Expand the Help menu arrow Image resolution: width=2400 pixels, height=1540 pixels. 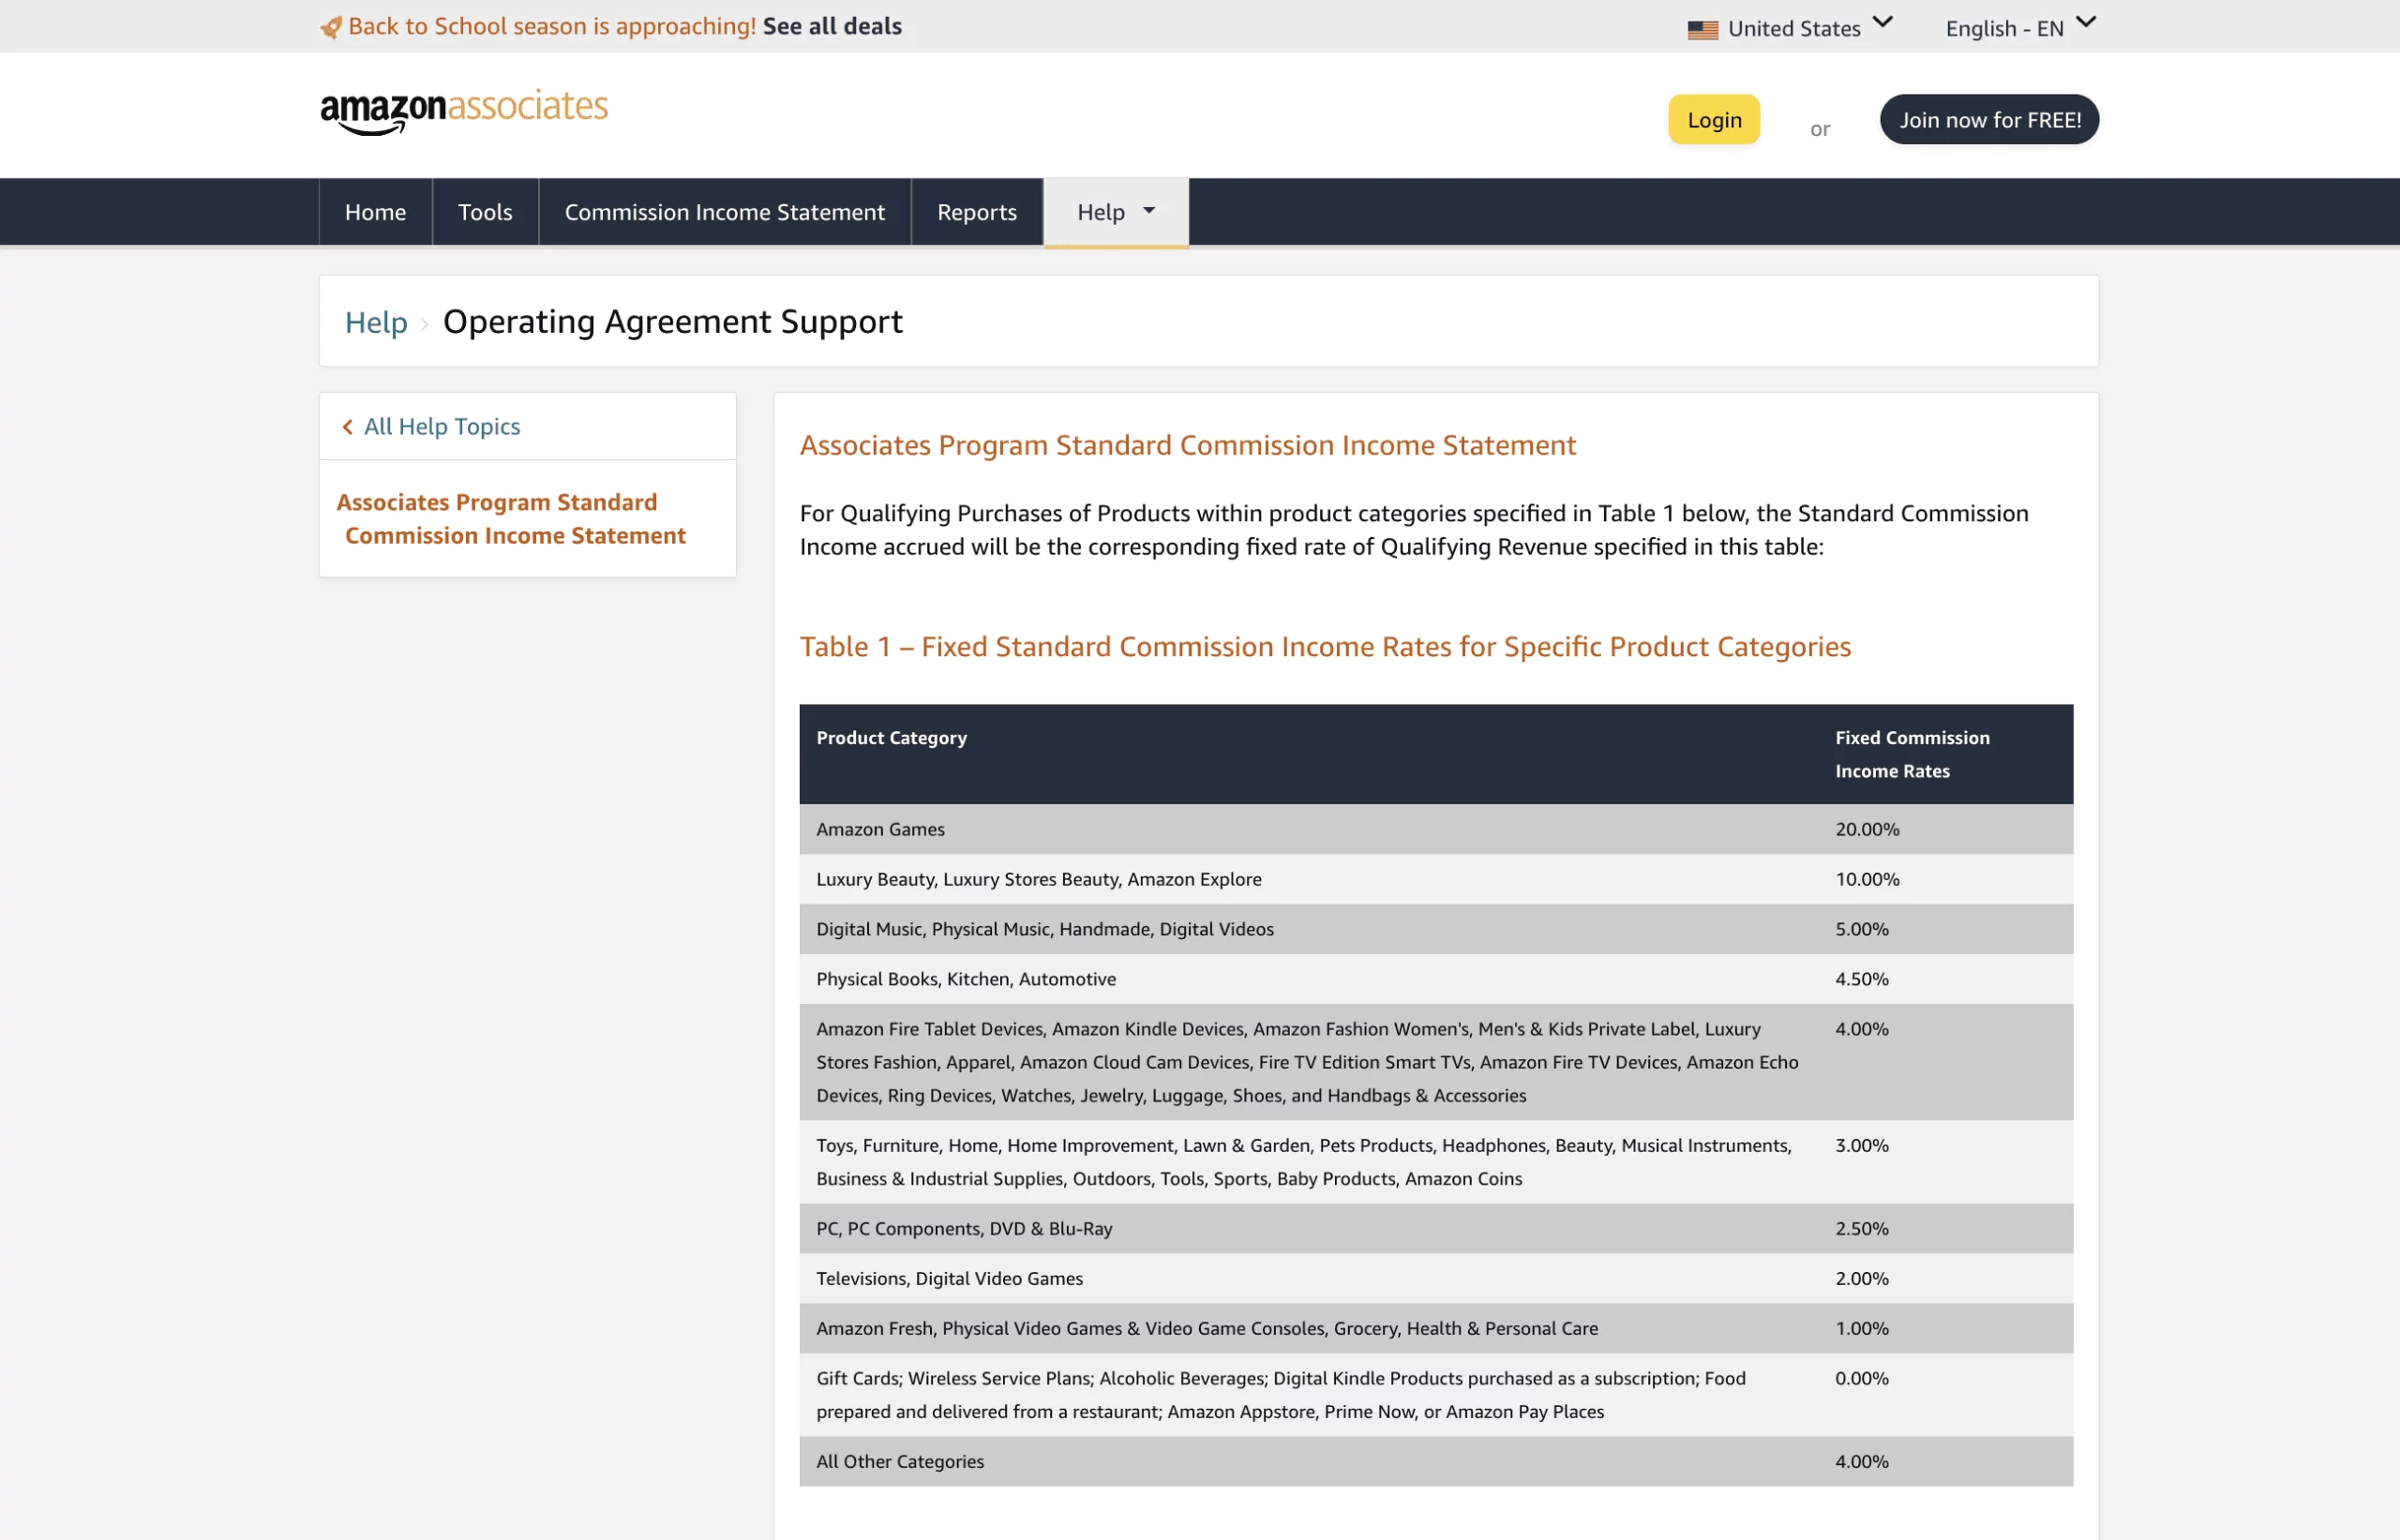(x=1149, y=211)
